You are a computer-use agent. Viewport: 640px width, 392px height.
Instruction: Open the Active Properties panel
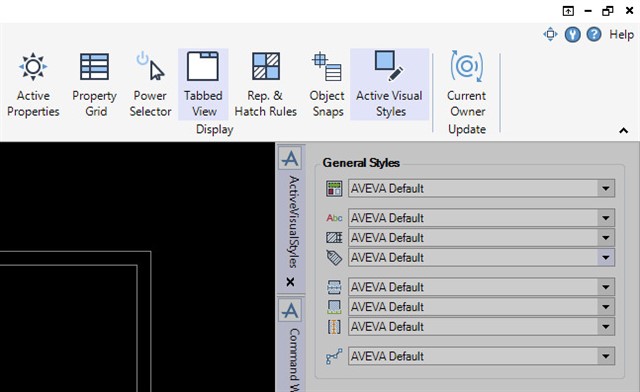click(x=33, y=85)
